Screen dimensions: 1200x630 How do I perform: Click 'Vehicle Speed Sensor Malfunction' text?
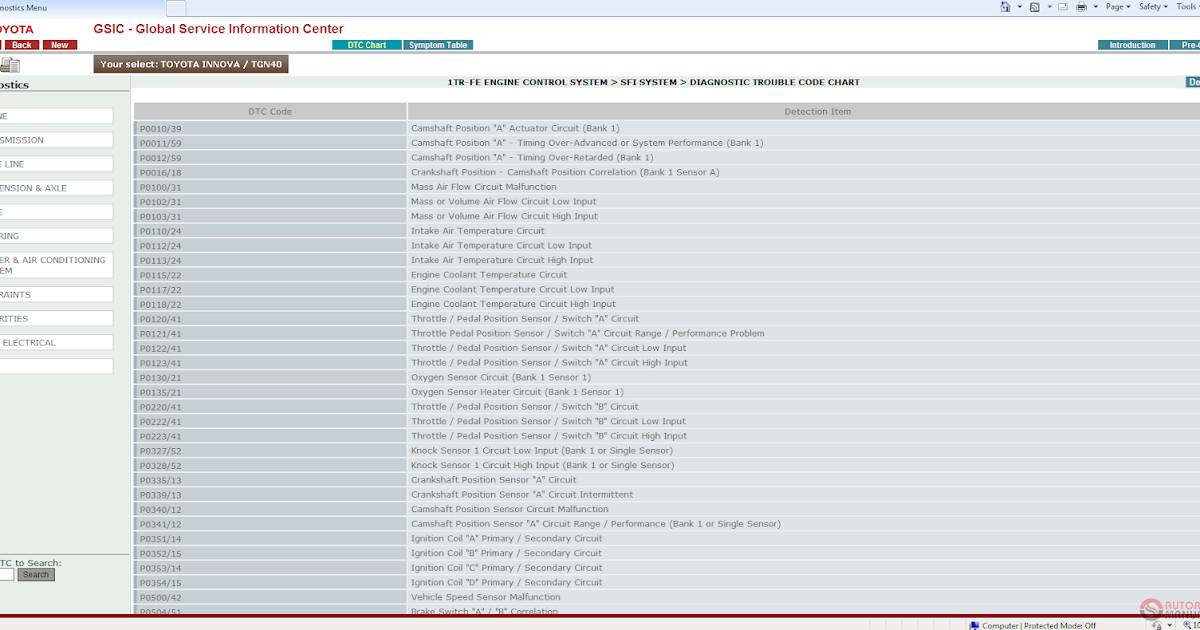pos(486,597)
